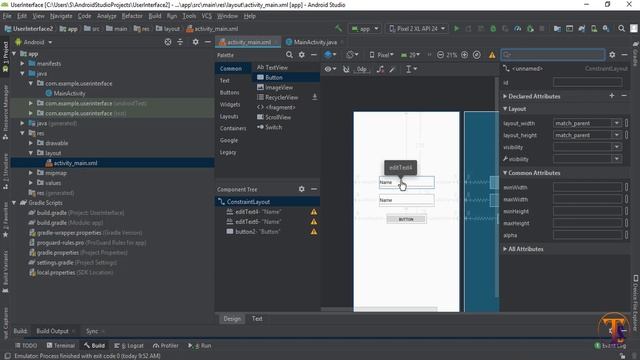Open the Refactor menu
Image resolution: width=640 pixels, height=360 pixels.
click(132, 16)
